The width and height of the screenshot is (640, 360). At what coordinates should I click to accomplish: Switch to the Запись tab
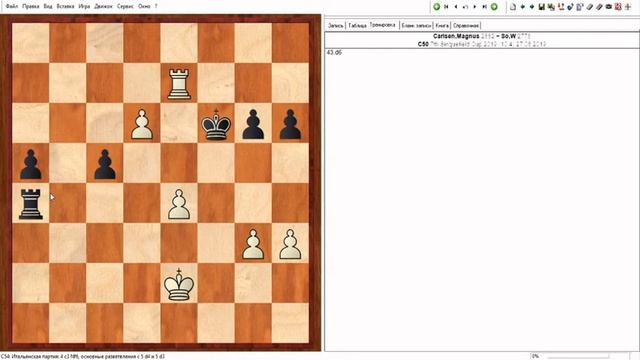(x=336, y=25)
